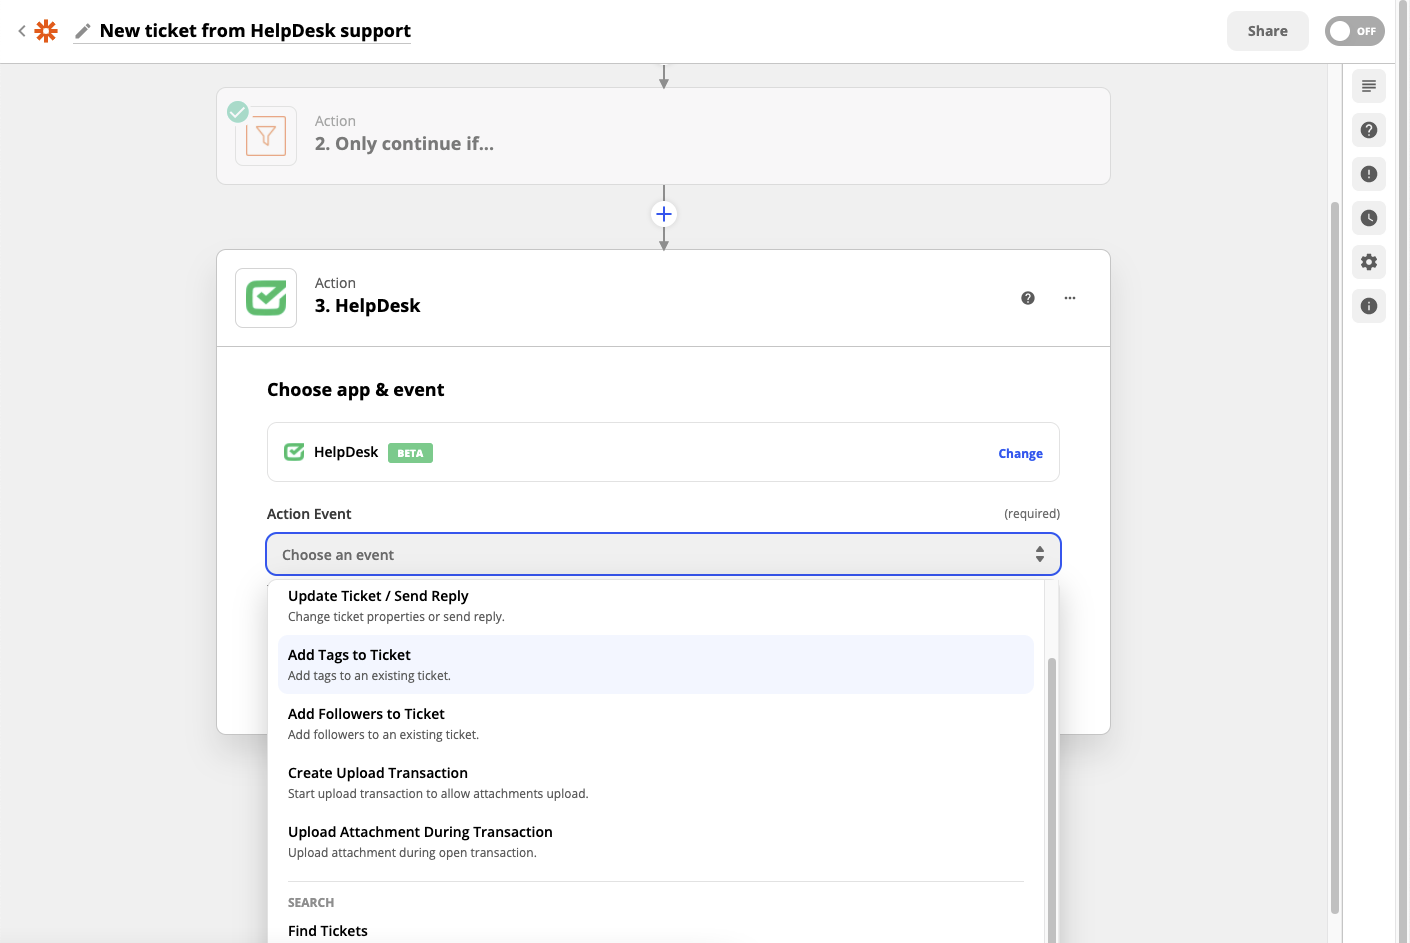
Task: Open the step 3 more options ellipsis
Action: [x=1069, y=298]
